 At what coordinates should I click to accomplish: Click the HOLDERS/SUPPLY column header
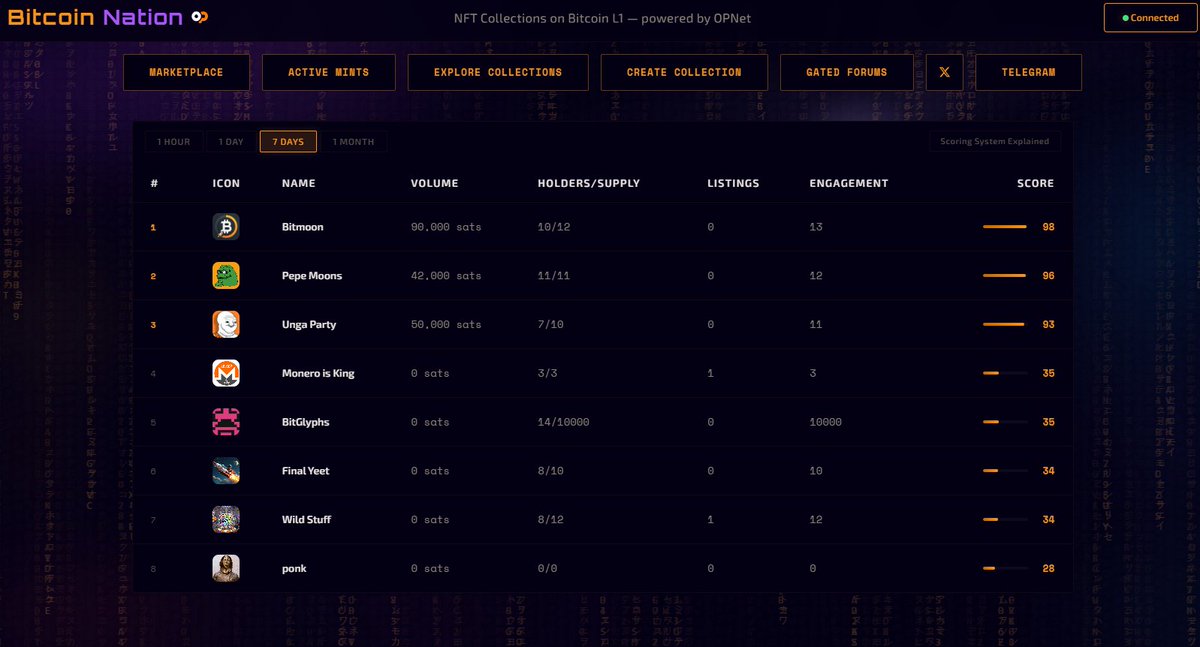(589, 183)
